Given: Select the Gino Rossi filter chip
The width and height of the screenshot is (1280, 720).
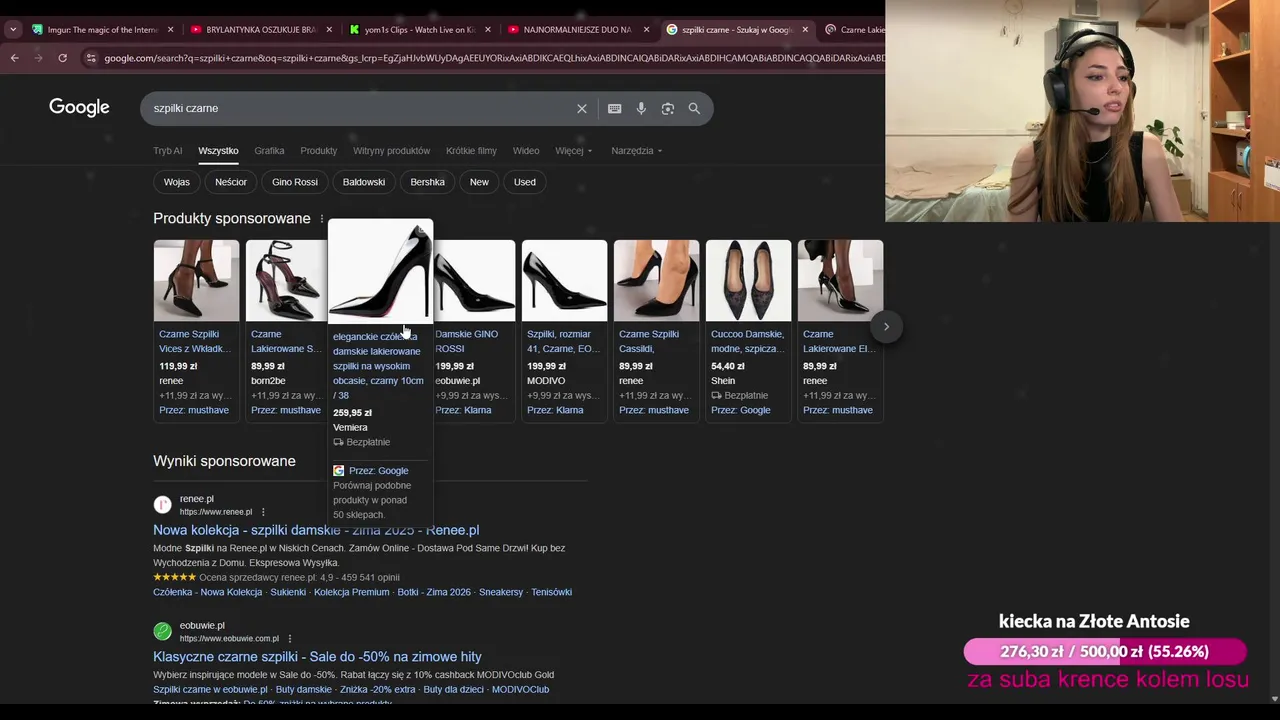Looking at the screenshot, I should coord(295,182).
